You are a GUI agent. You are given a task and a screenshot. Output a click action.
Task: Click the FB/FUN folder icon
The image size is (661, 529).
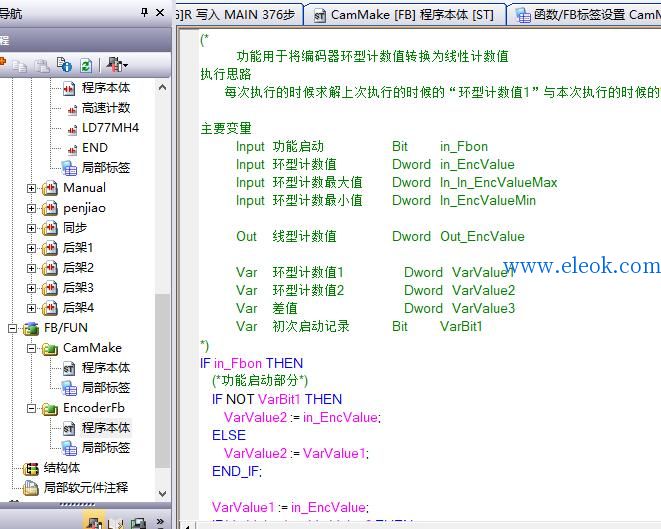[x=31, y=328]
